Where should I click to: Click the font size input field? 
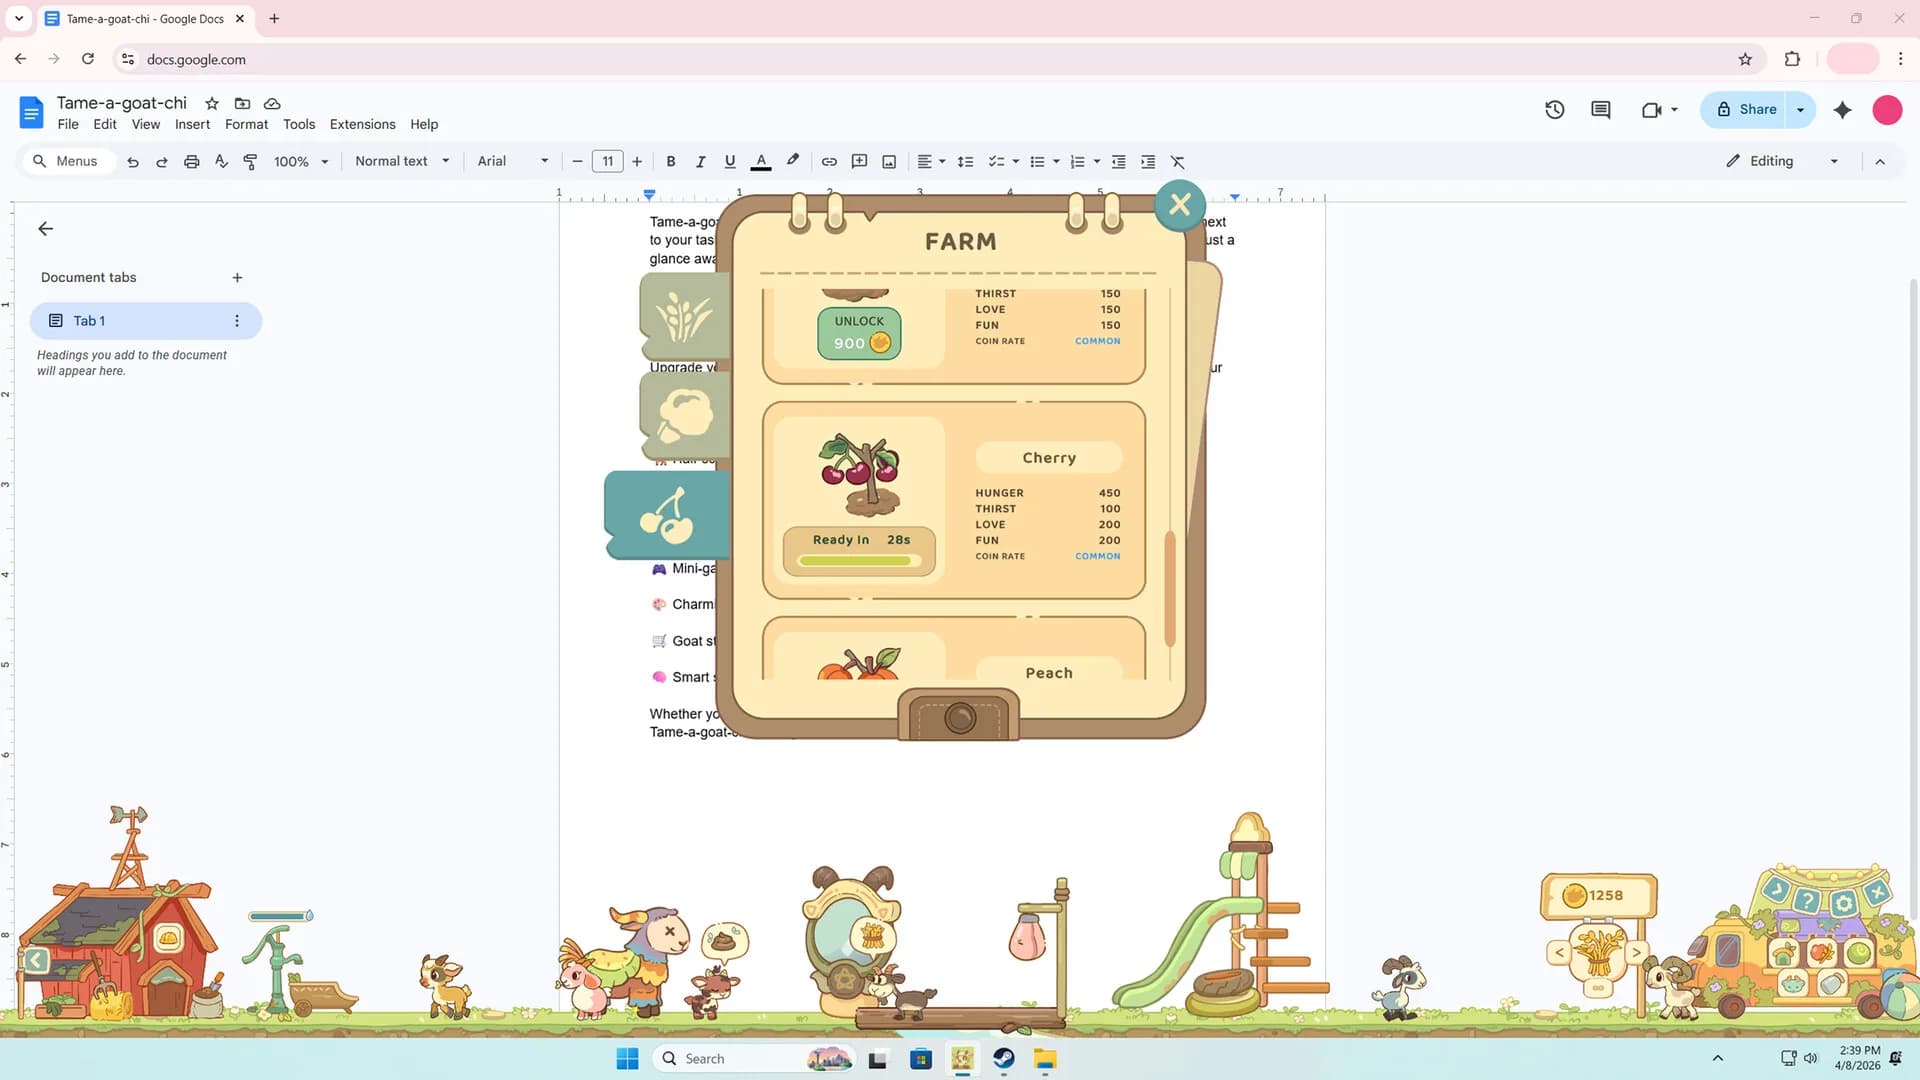click(607, 161)
